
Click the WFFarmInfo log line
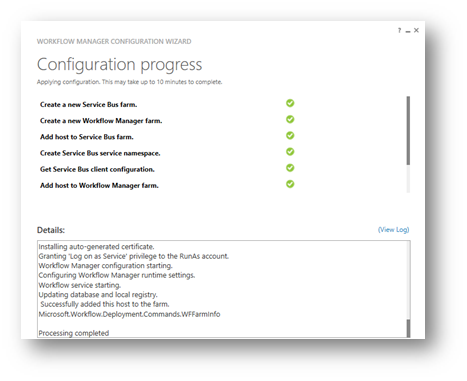point(129,314)
